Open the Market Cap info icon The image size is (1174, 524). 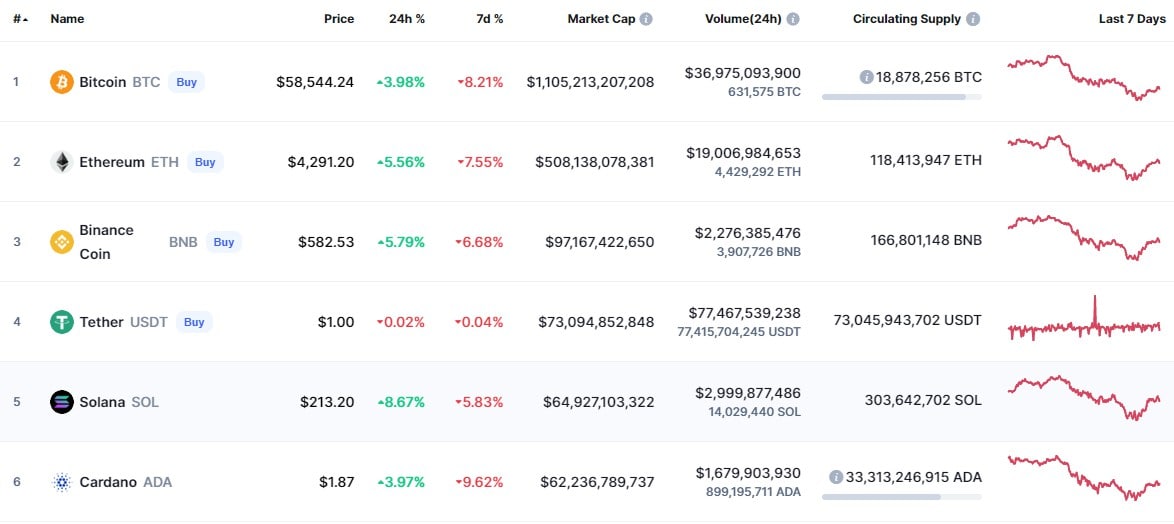(646, 19)
